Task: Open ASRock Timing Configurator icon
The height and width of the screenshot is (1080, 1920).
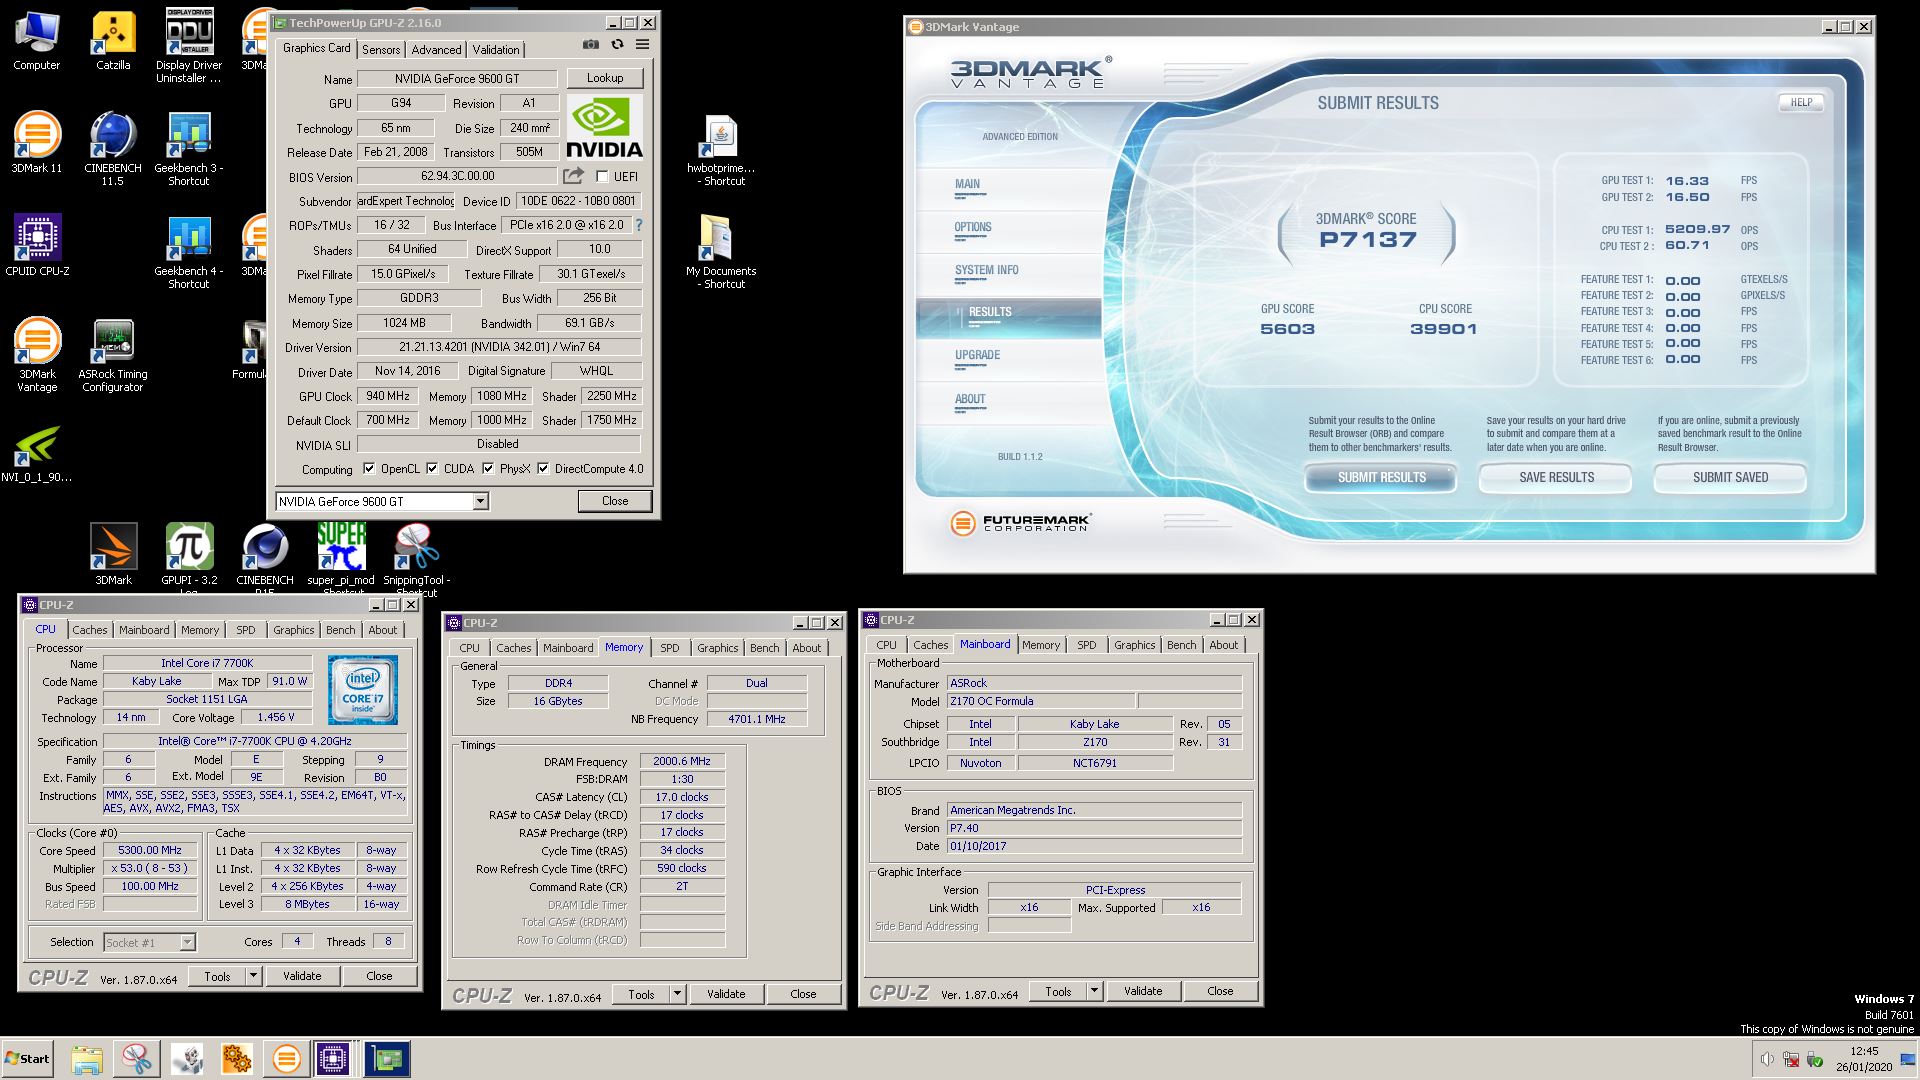Action: tap(113, 354)
